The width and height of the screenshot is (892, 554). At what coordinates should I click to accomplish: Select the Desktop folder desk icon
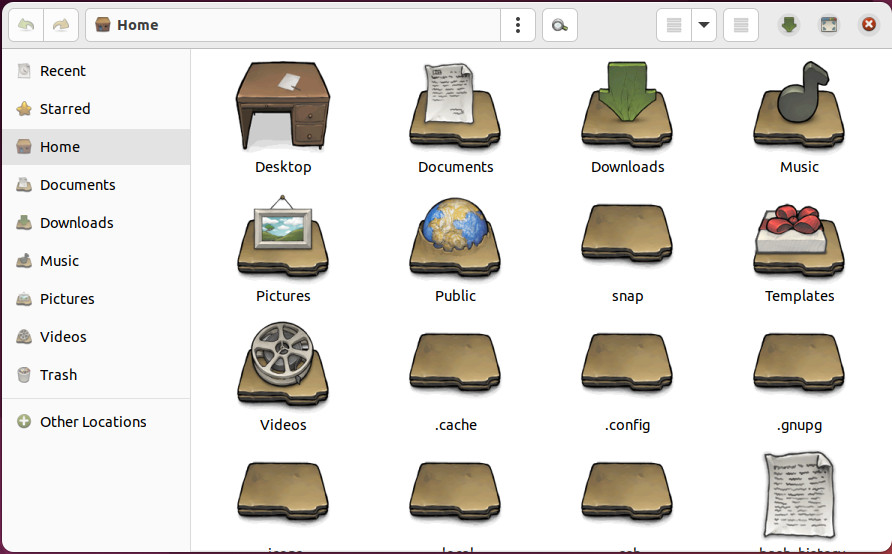click(283, 105)
